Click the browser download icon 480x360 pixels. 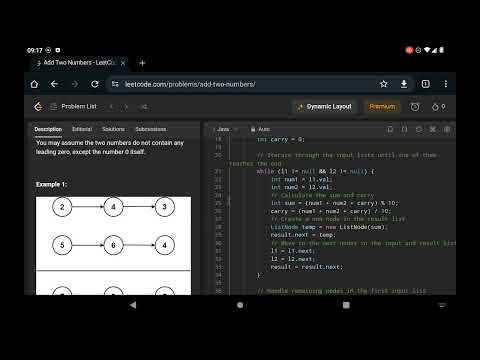404,84
